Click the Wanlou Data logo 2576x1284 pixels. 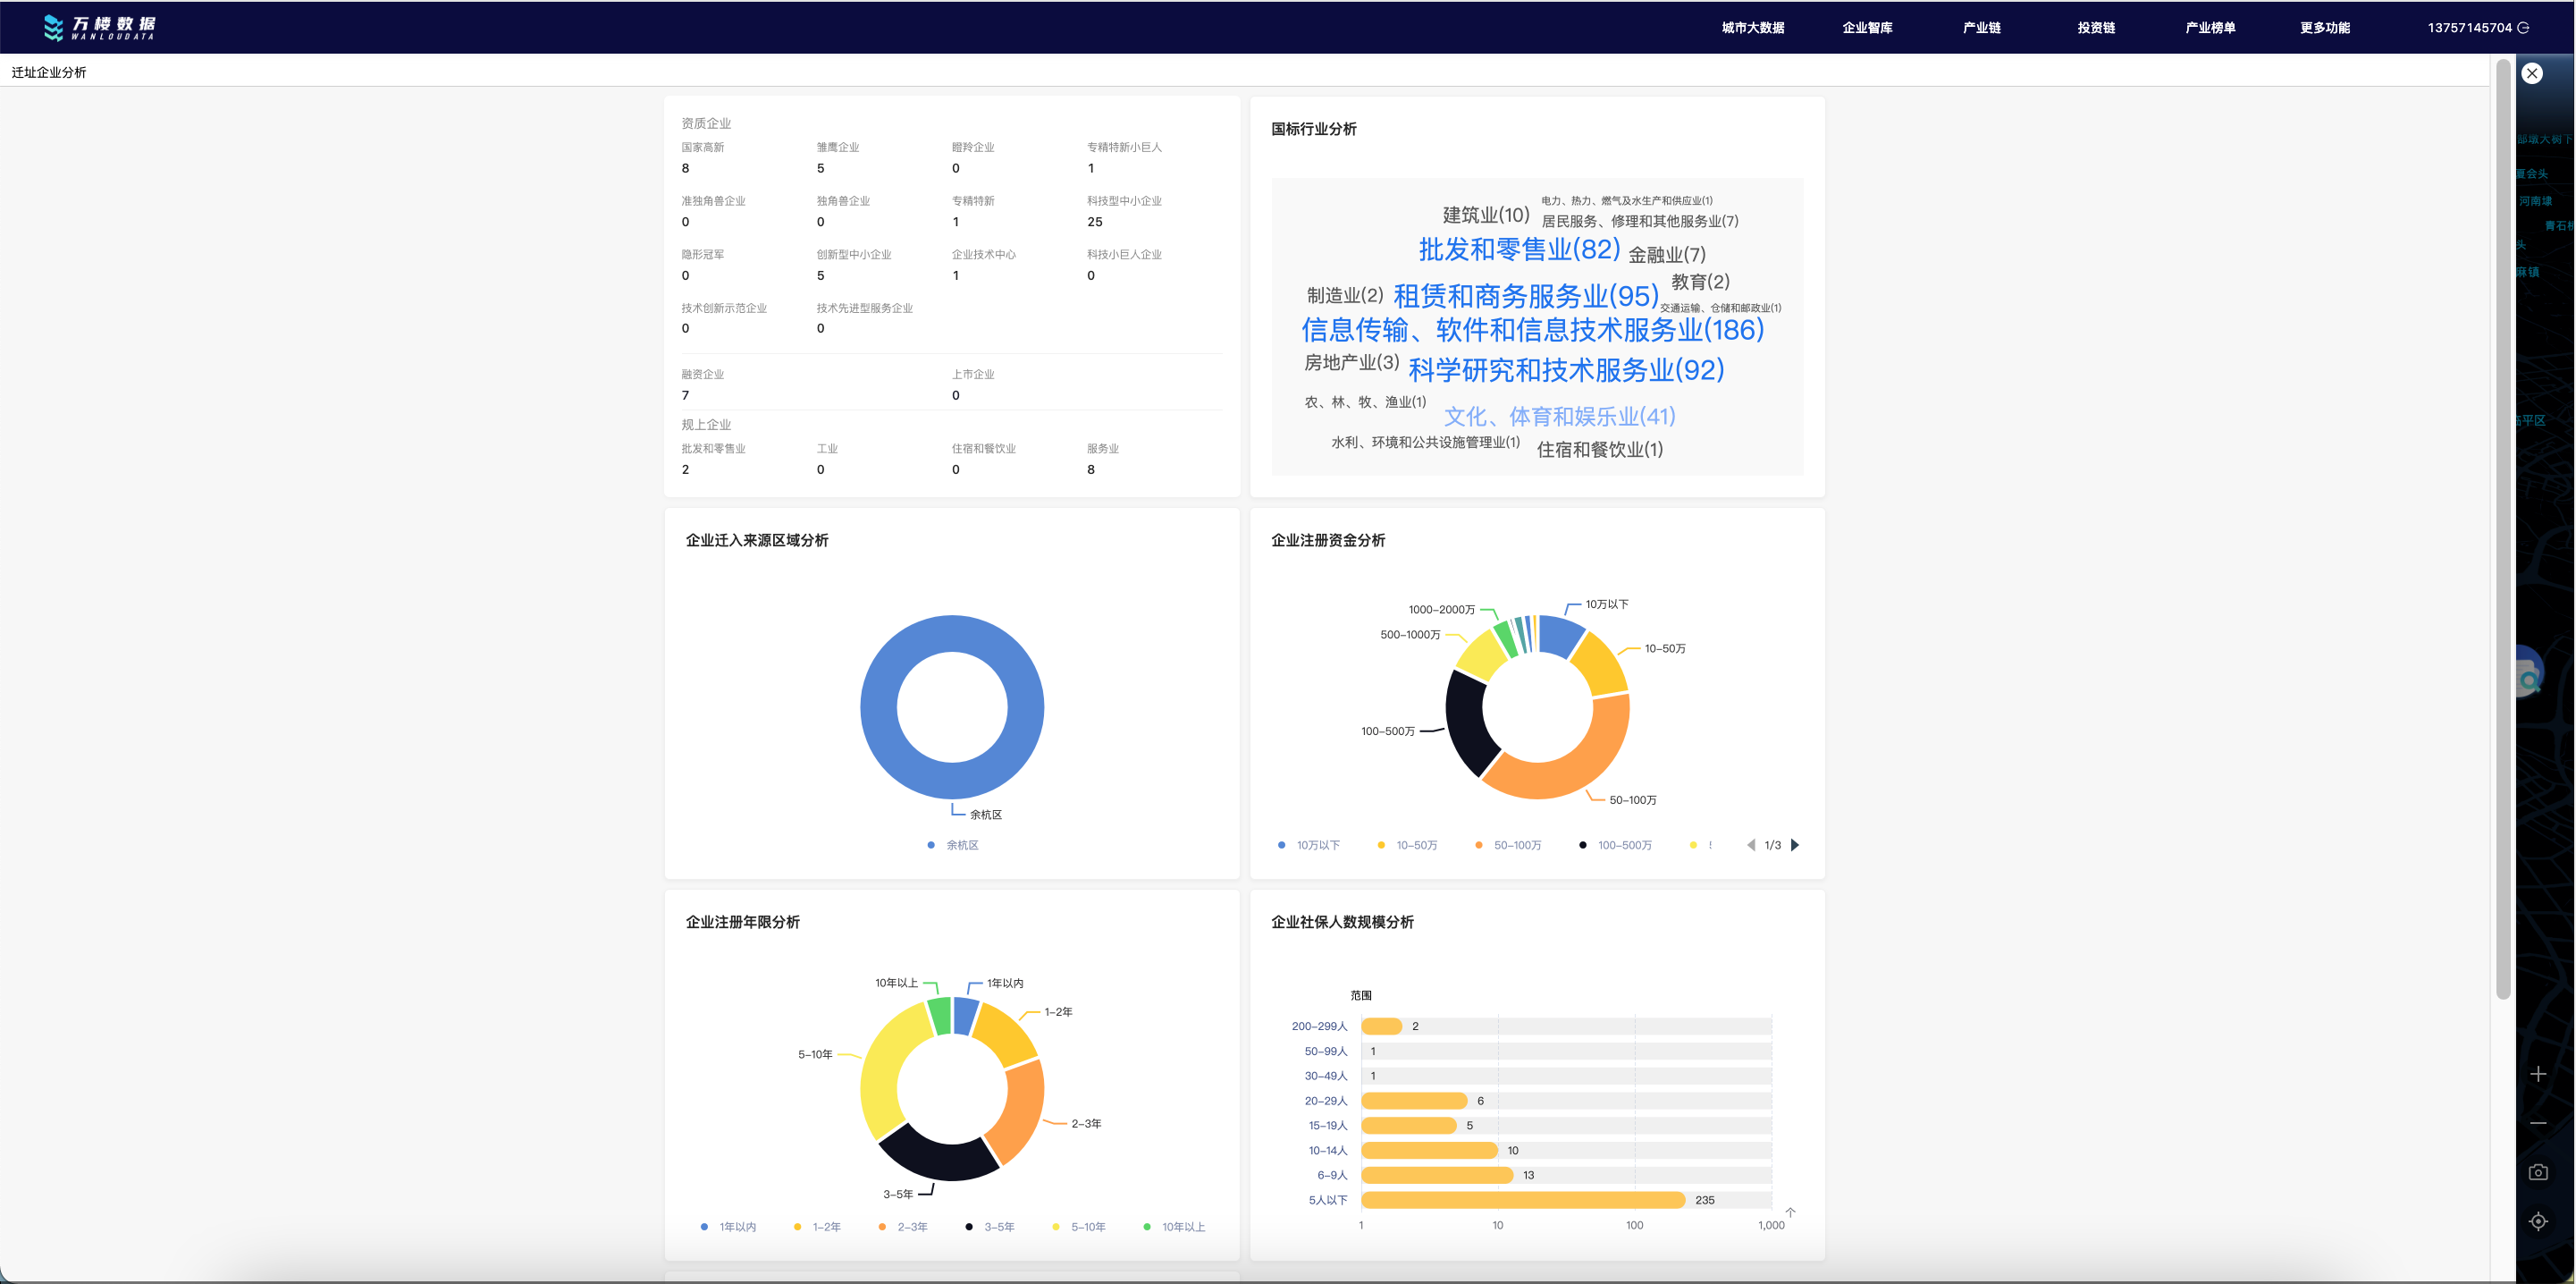[x=99, y=27]
